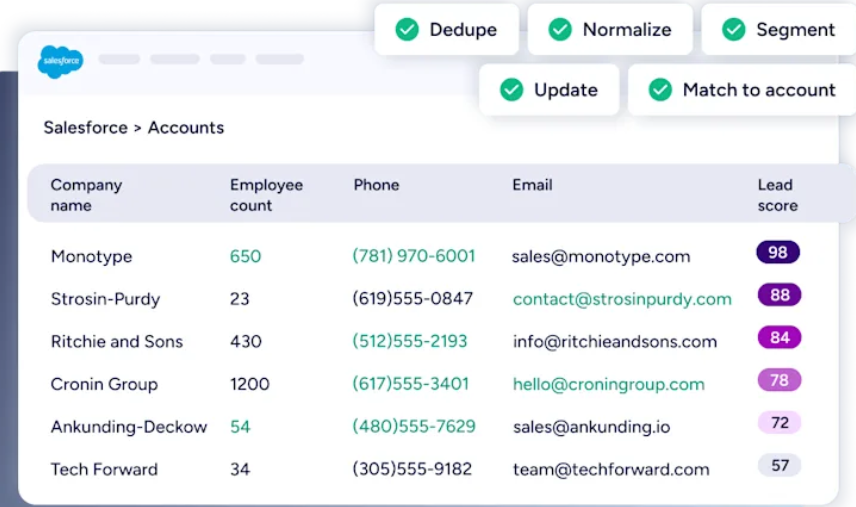Click employee count 23
The height and width of the screenshot is (507, 856).
point(240,299)
